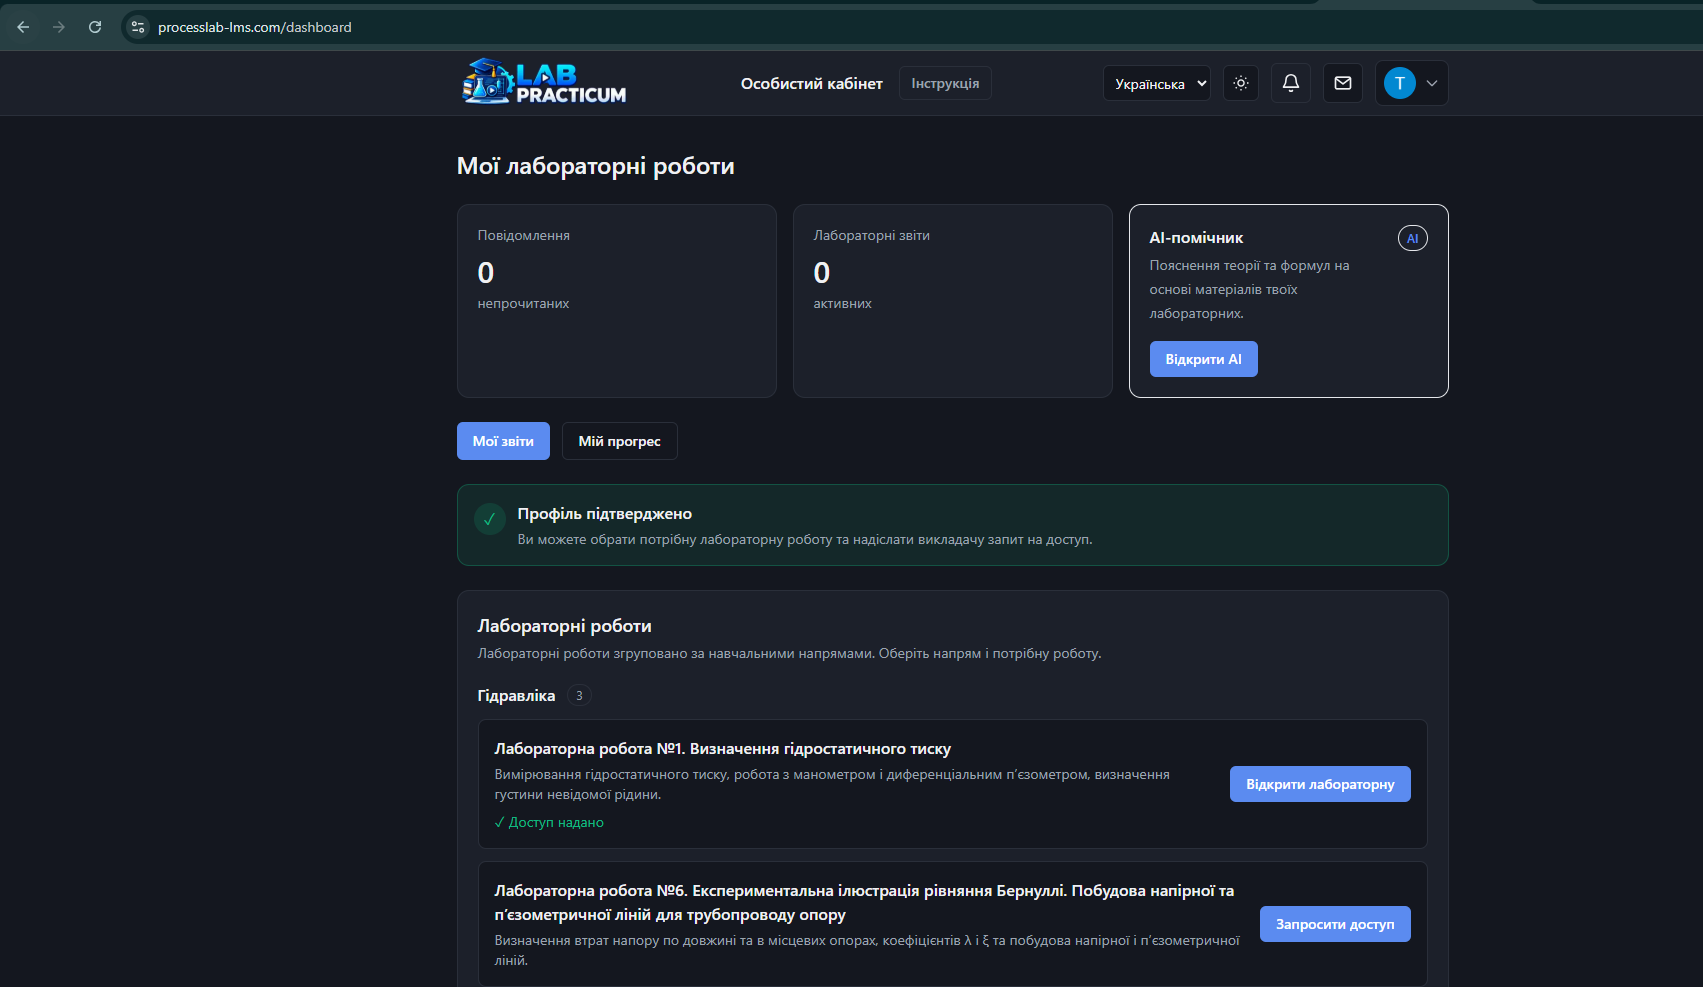The width and height of the screenshot is (1703, 987).
Task: Go back using the browser back arrow
Action: coord(23,27)
